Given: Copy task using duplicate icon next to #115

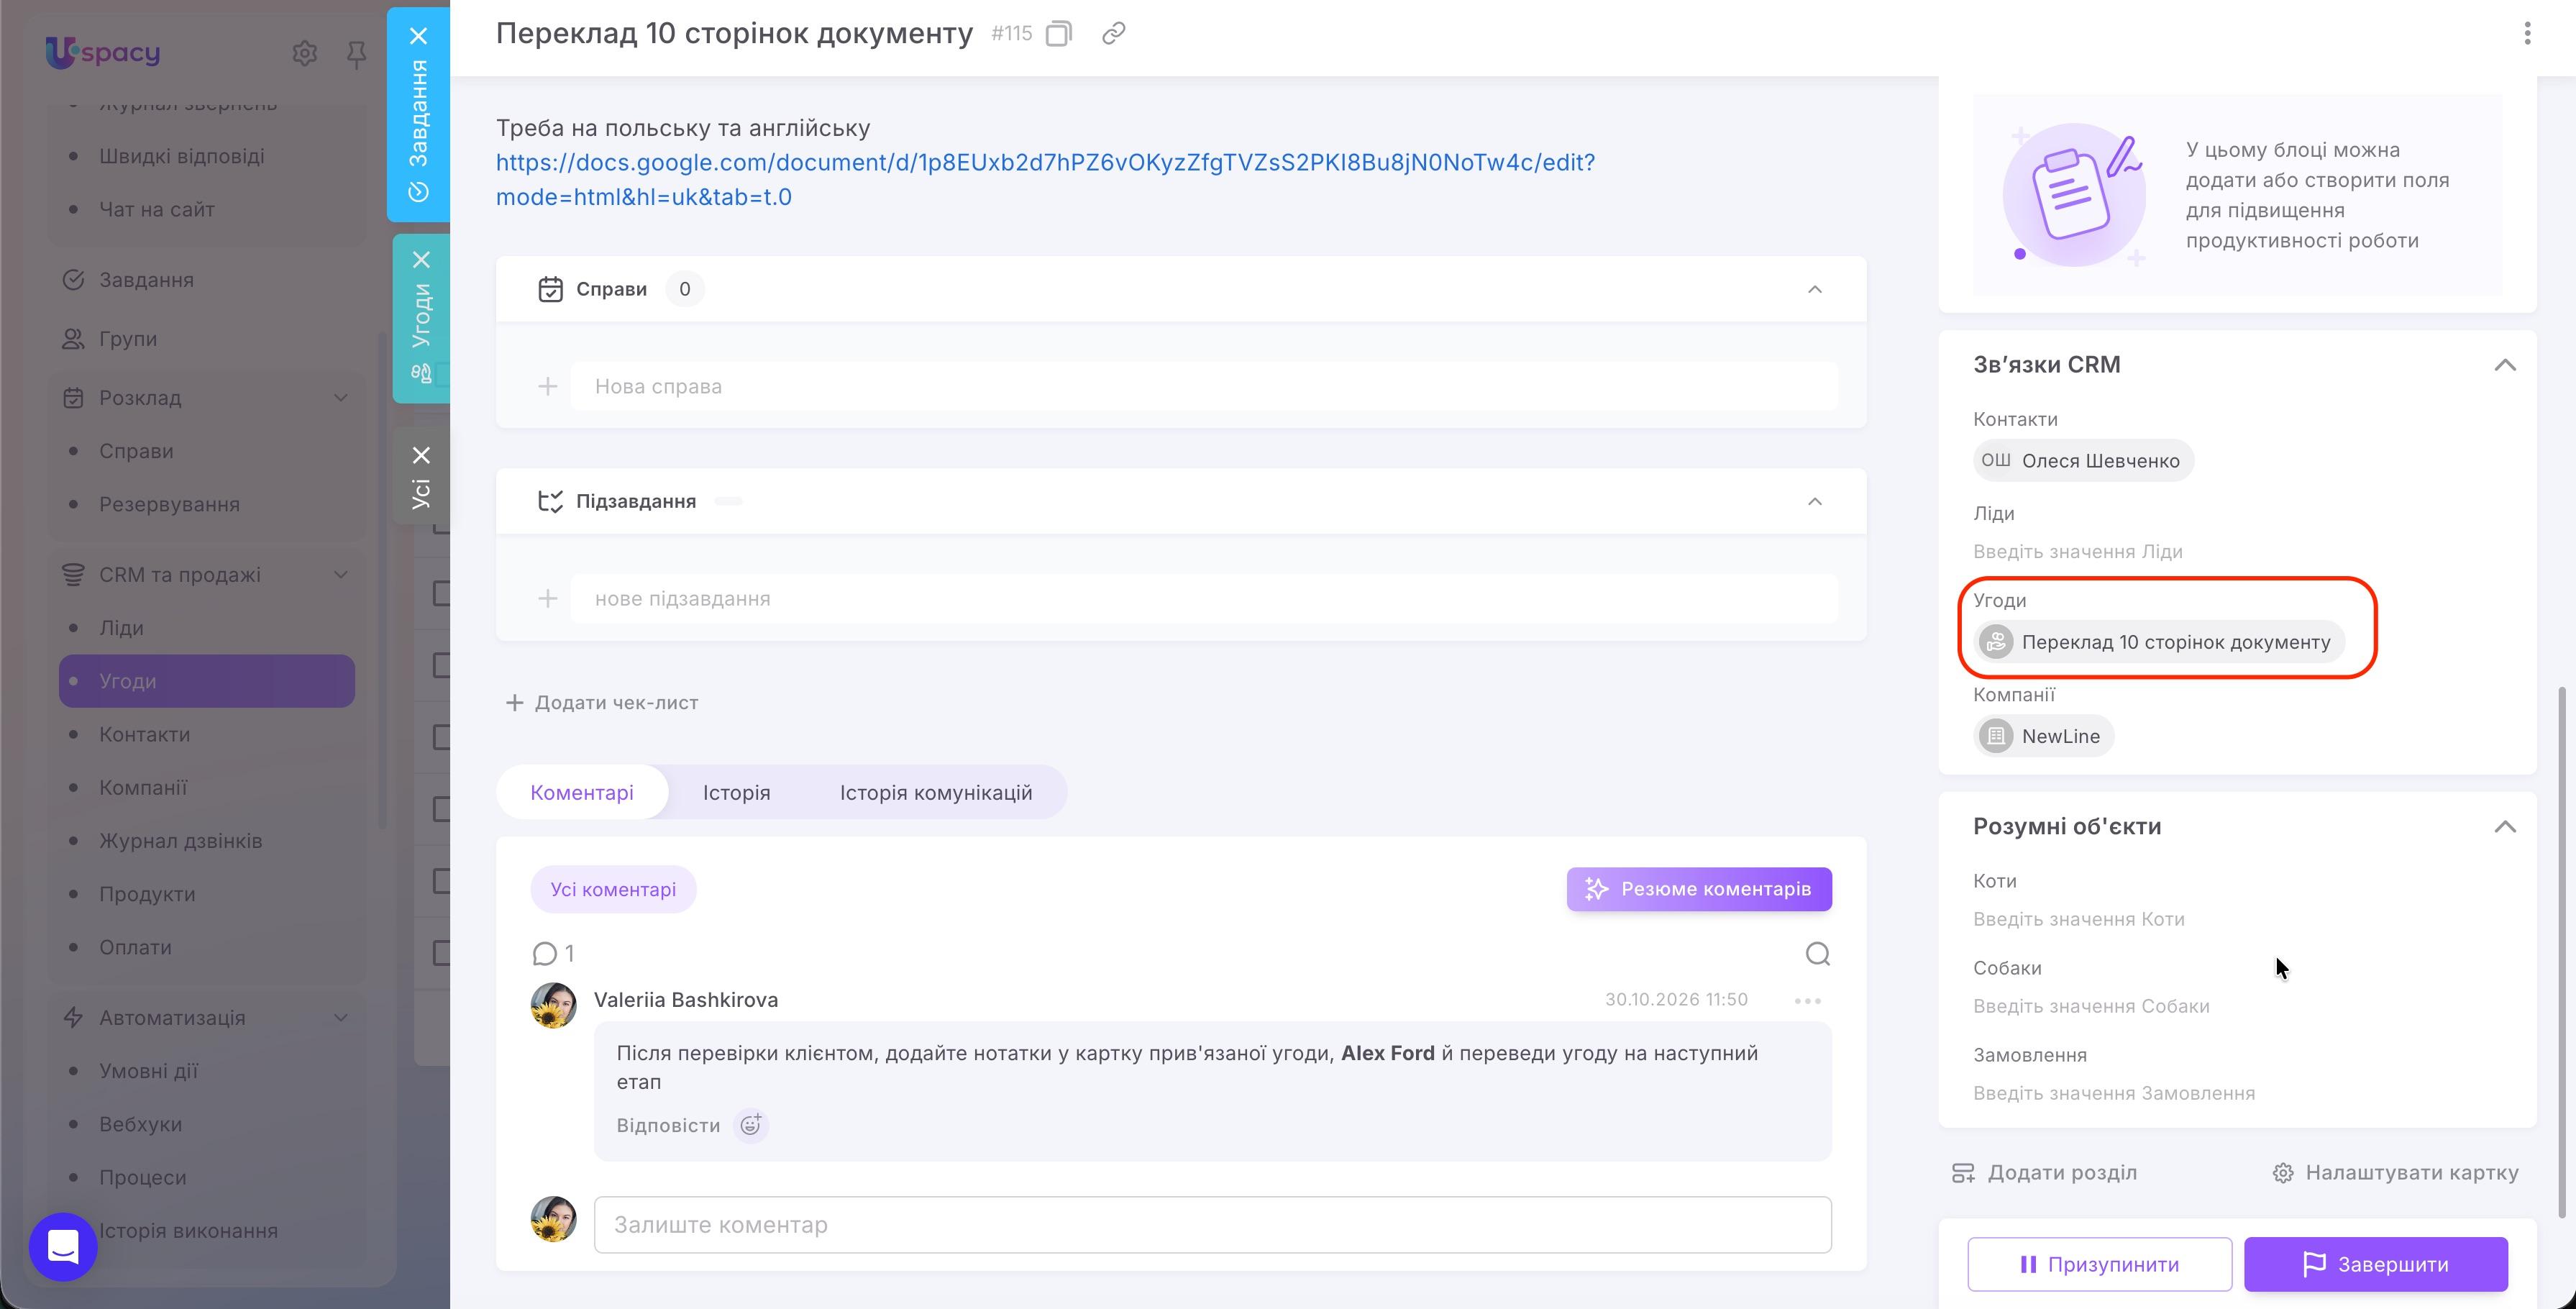Looking at the screenshot, I should (x=1058, y=34).
